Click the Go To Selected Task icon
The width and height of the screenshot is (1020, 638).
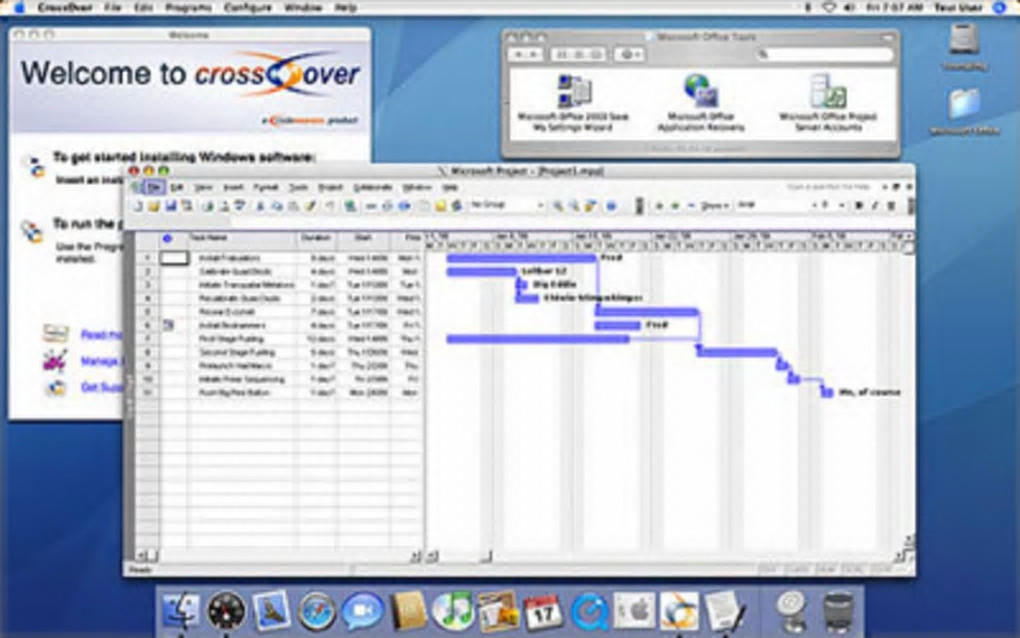pyautogui.click(x=591, y=206)
